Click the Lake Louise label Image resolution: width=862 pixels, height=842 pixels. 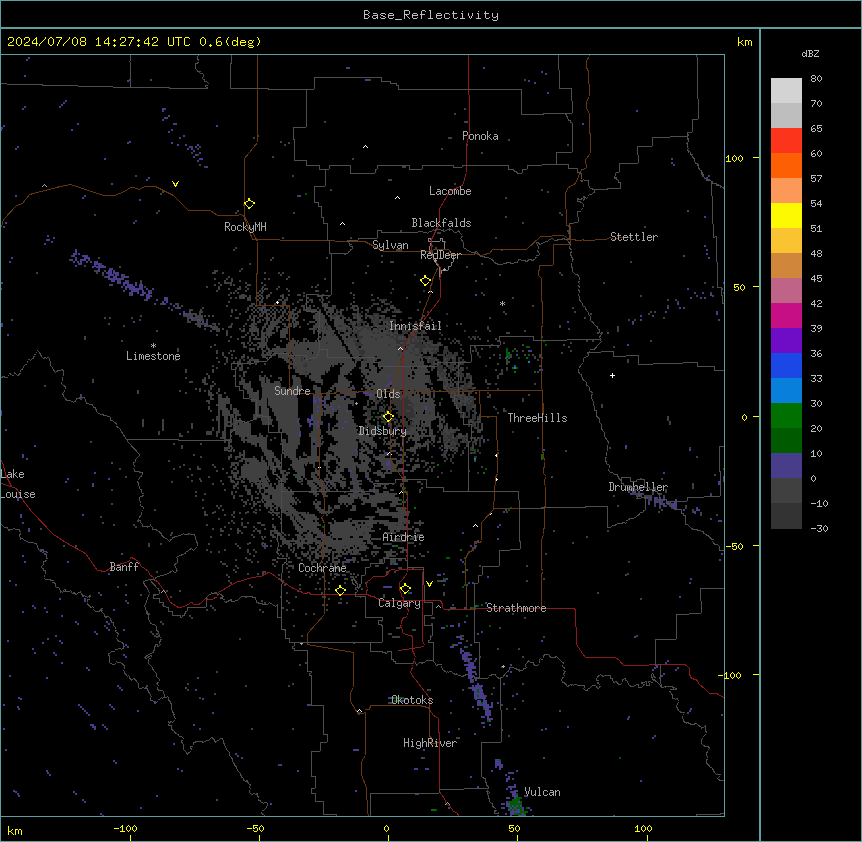(18, 484)
